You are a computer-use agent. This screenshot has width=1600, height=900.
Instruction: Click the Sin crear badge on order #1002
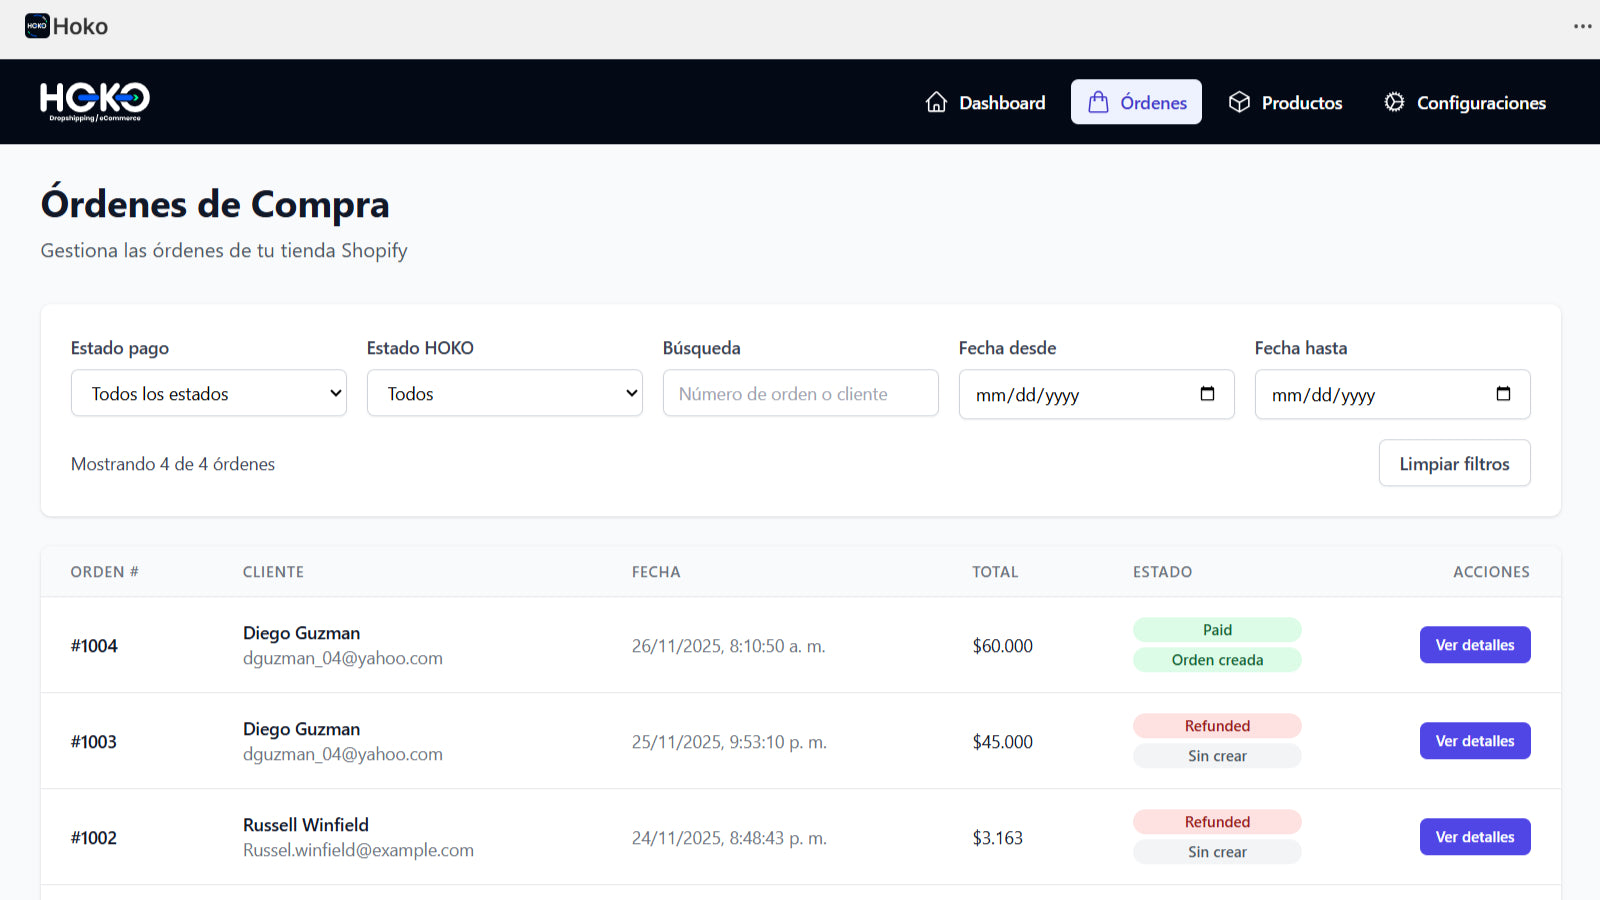click(1217, 852)
